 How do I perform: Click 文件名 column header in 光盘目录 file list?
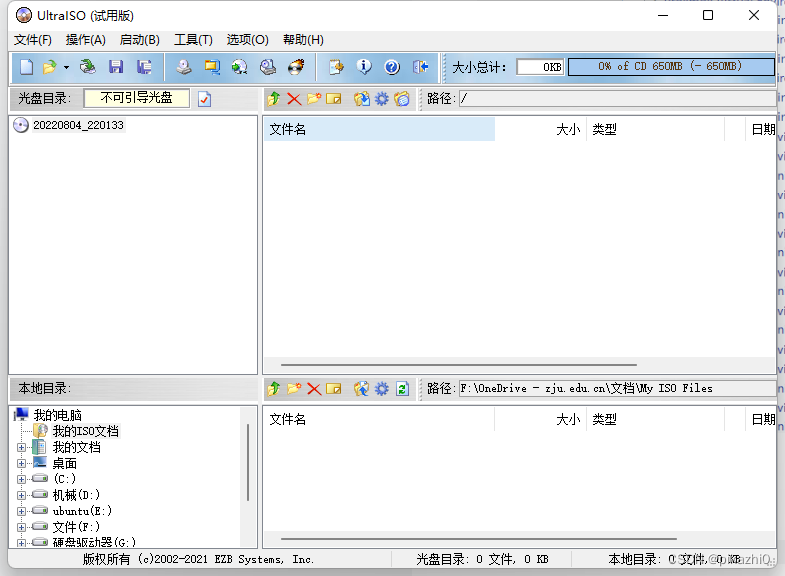(x=379, y=129)
